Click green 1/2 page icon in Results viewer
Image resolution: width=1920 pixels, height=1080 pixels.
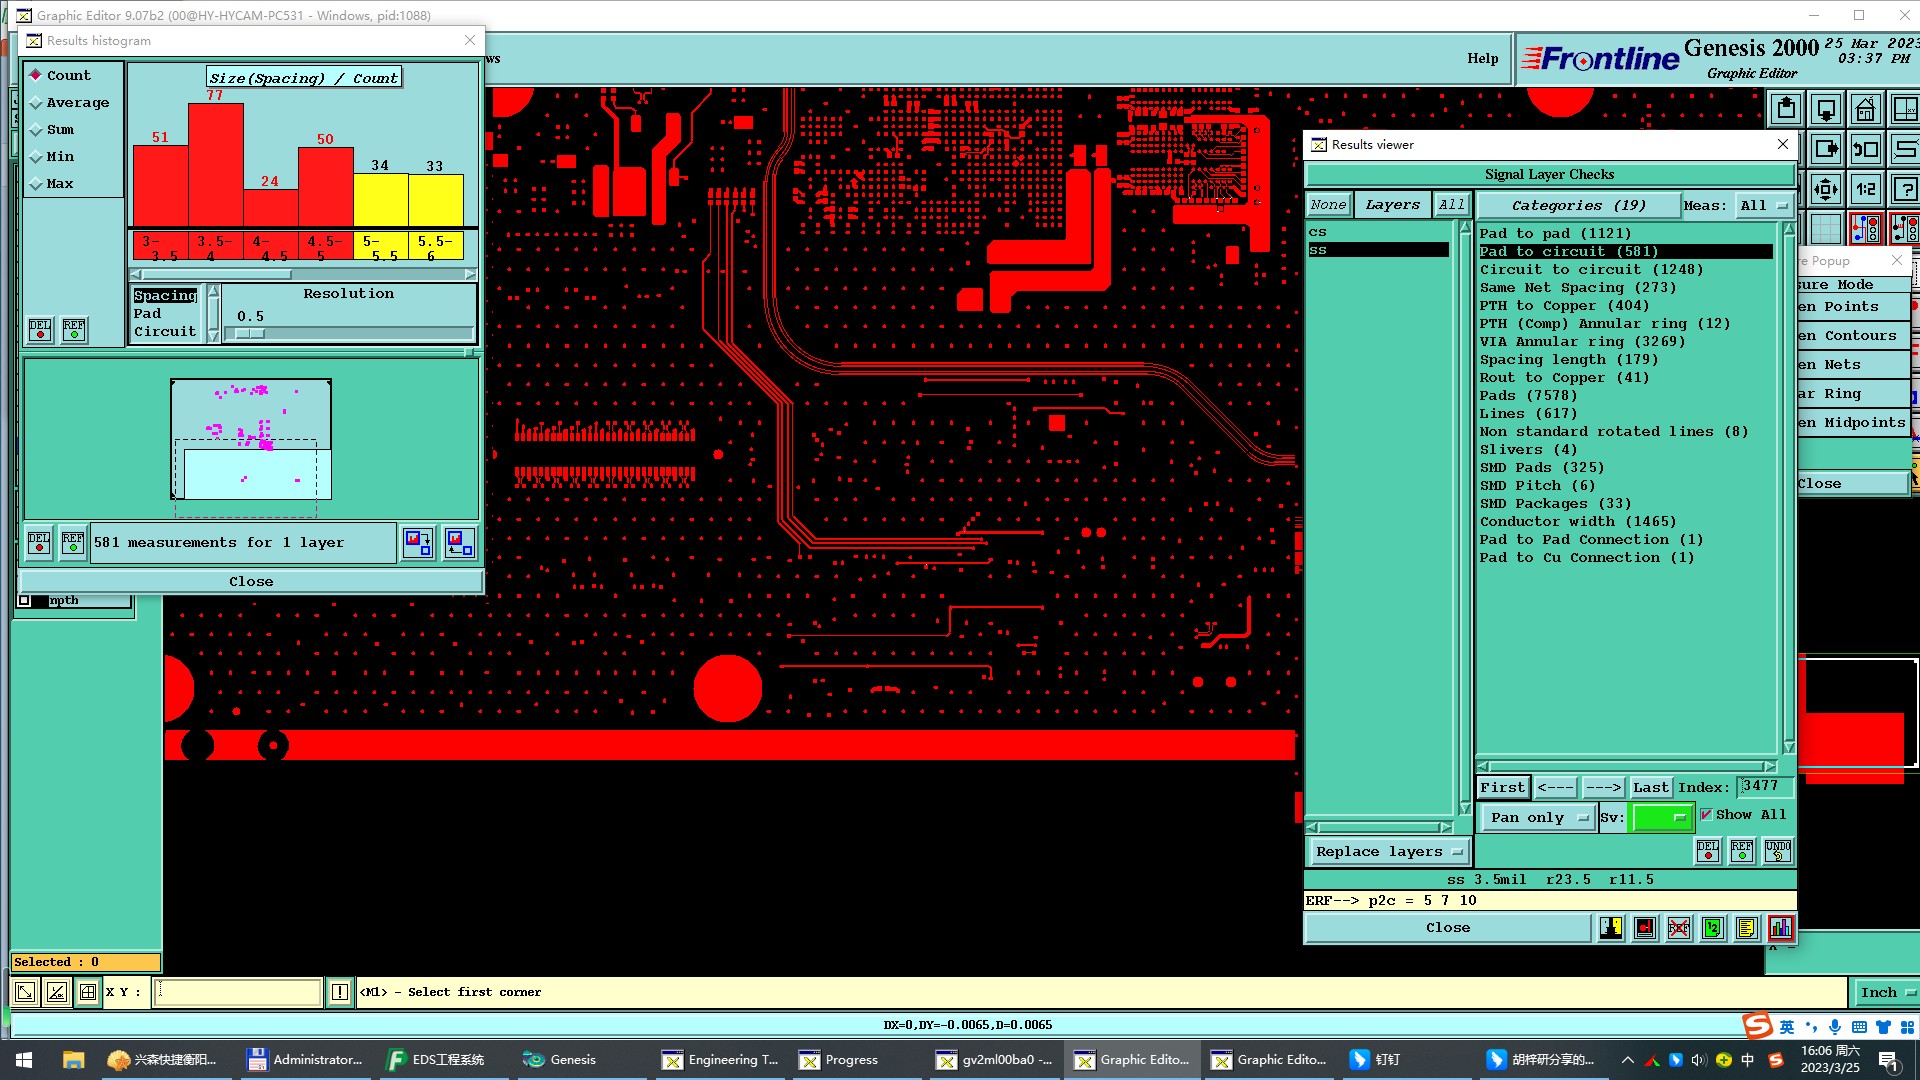(x=1712, y=928)
